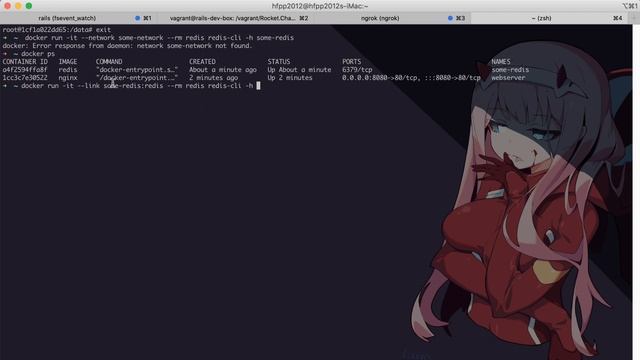Click 'About a minute ago' created value
Screen dimensions: 640x360
(x=223, y=70)
